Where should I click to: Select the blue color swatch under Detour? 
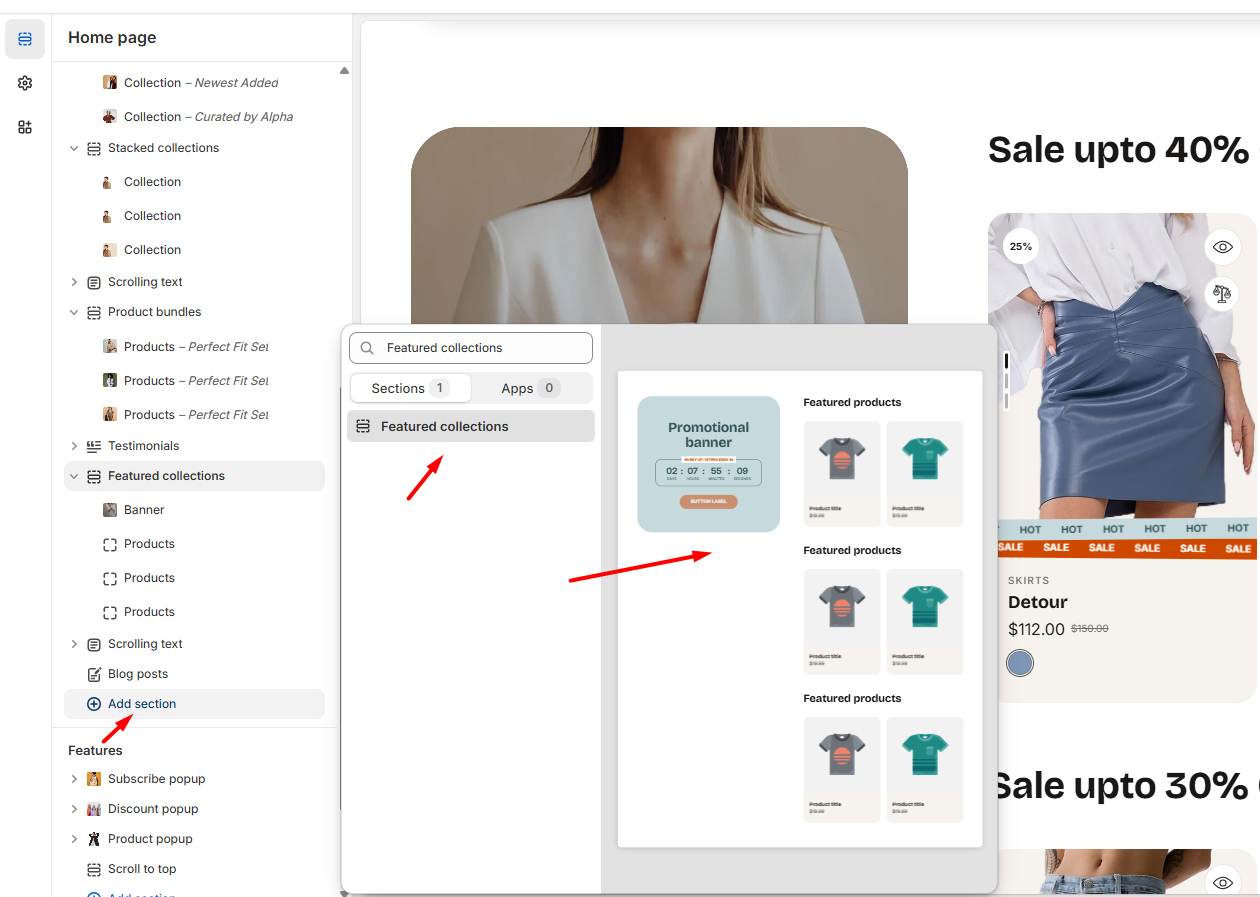(x=1020, y=663)
